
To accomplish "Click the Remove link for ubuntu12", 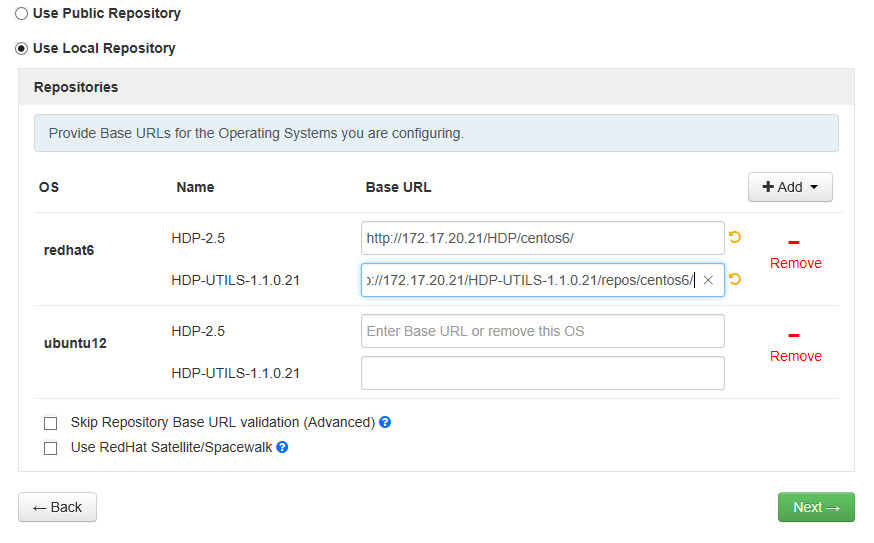I will point(795,356).
